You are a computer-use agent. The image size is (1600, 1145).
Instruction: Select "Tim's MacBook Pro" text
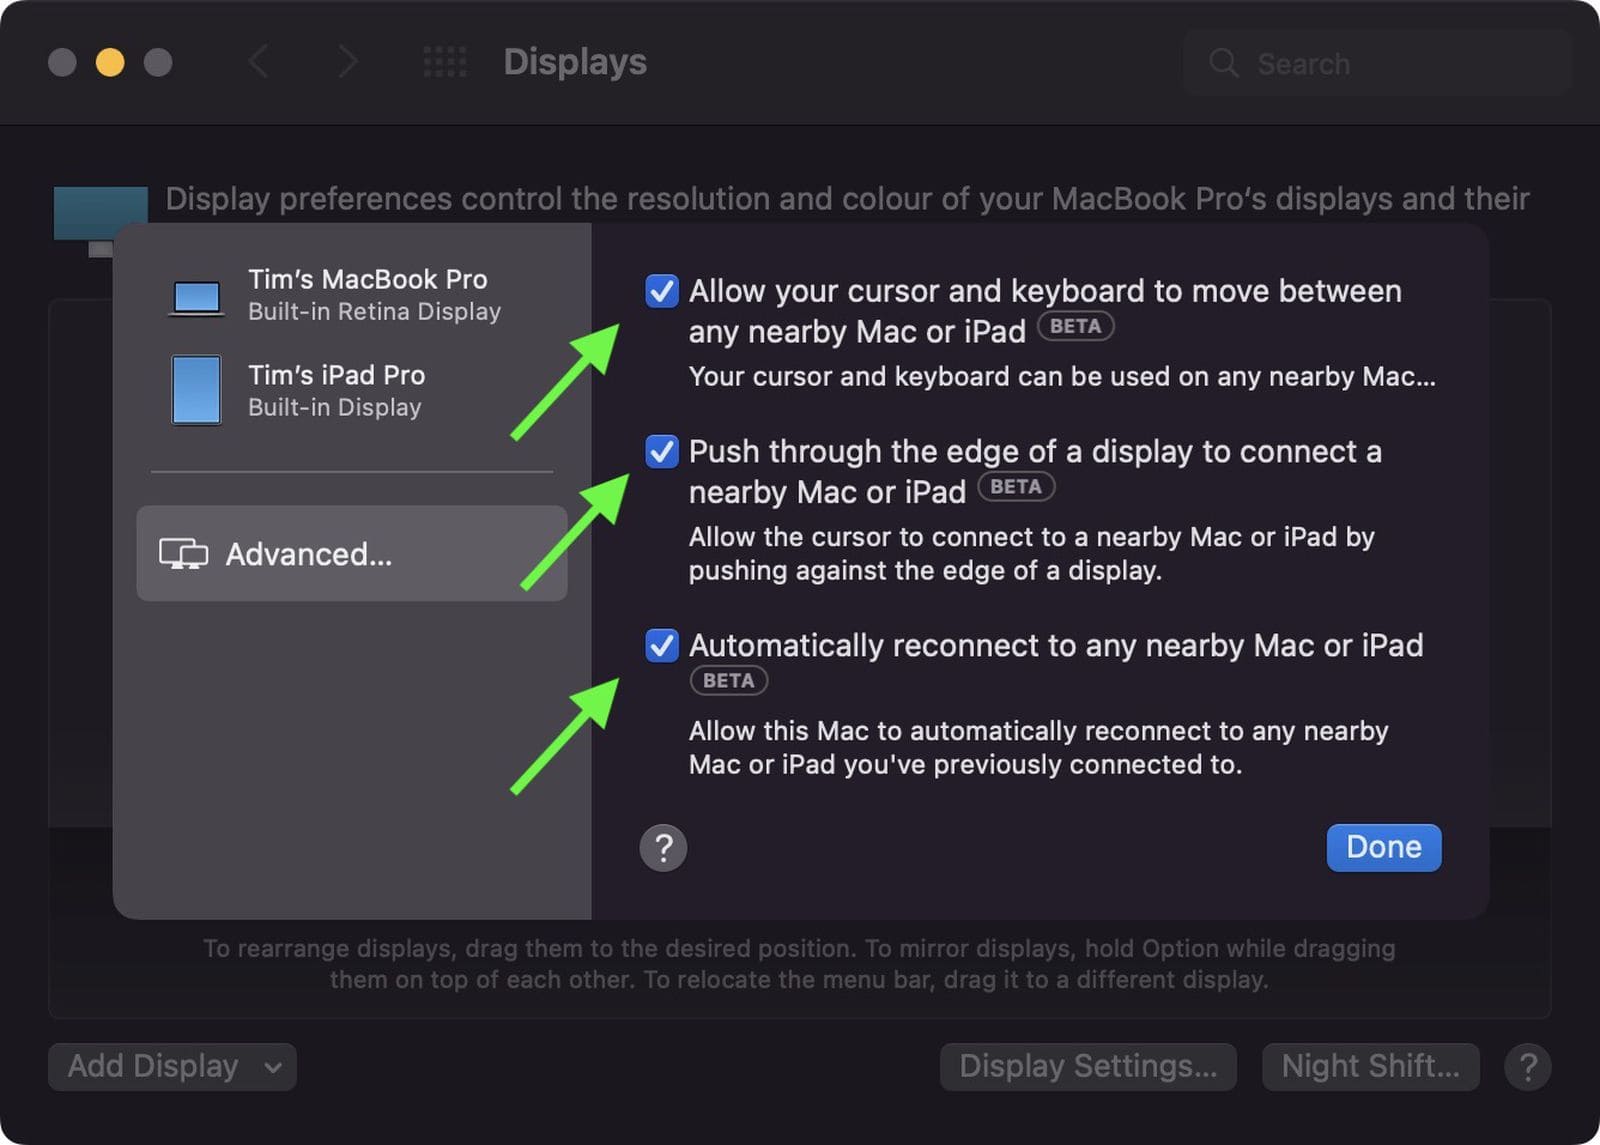(368, 279)
